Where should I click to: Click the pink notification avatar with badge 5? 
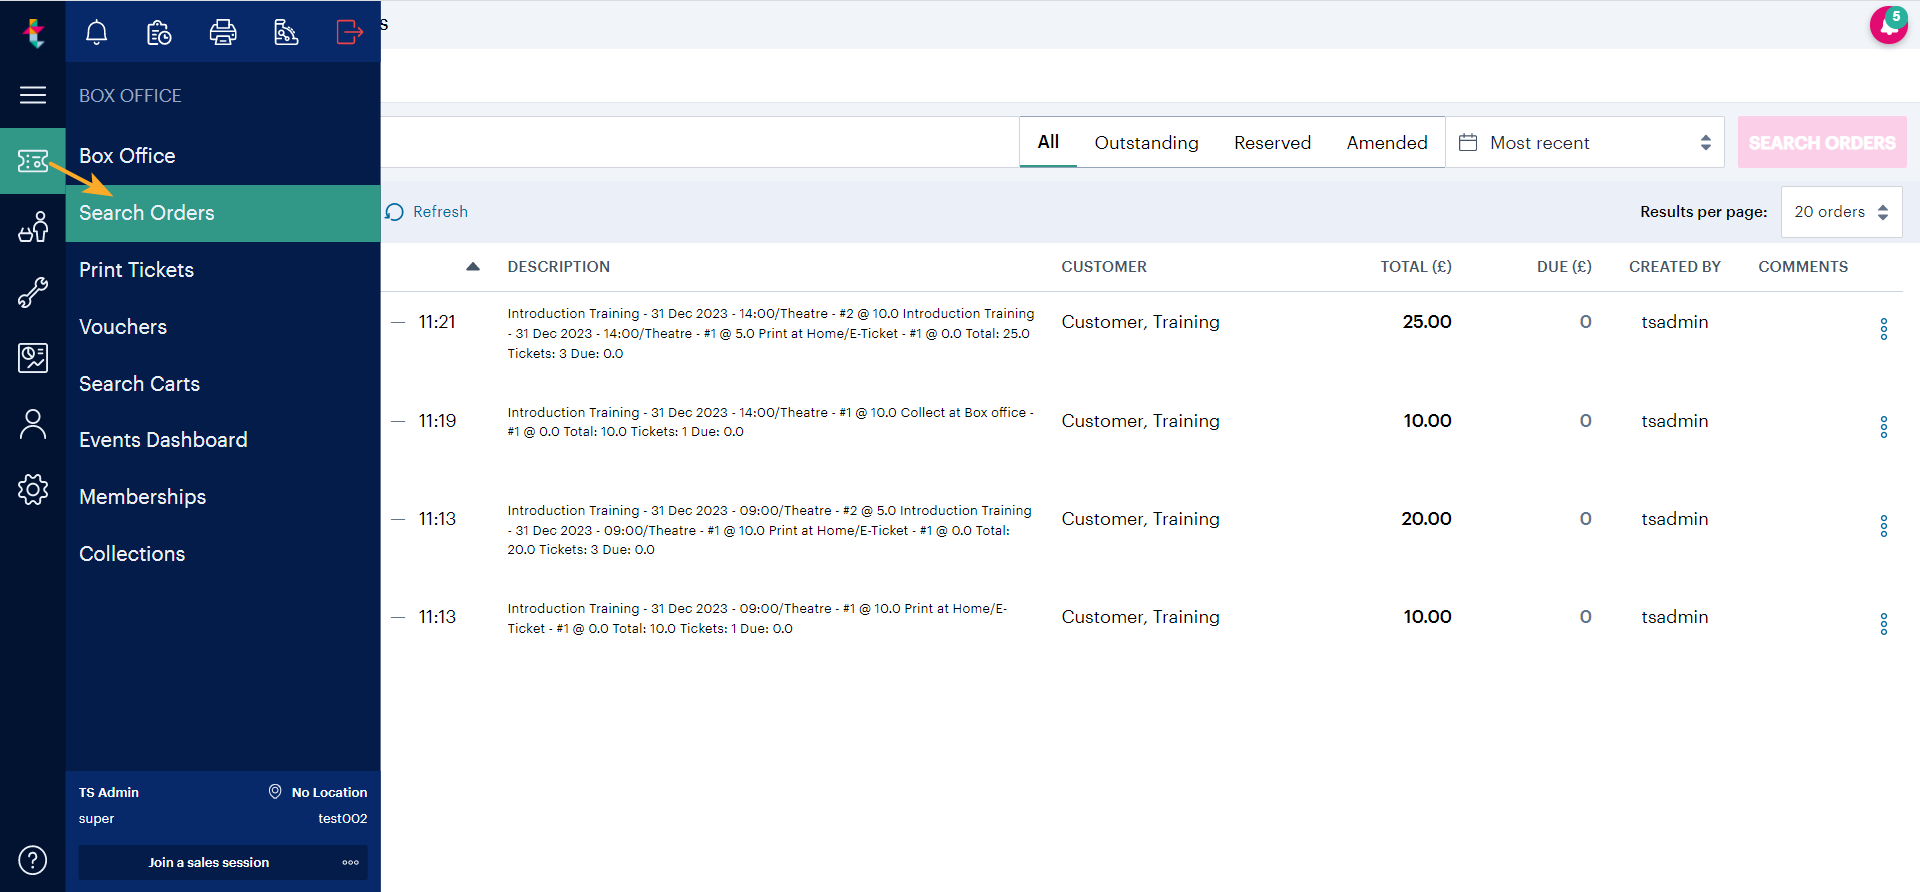point(1889,25)
